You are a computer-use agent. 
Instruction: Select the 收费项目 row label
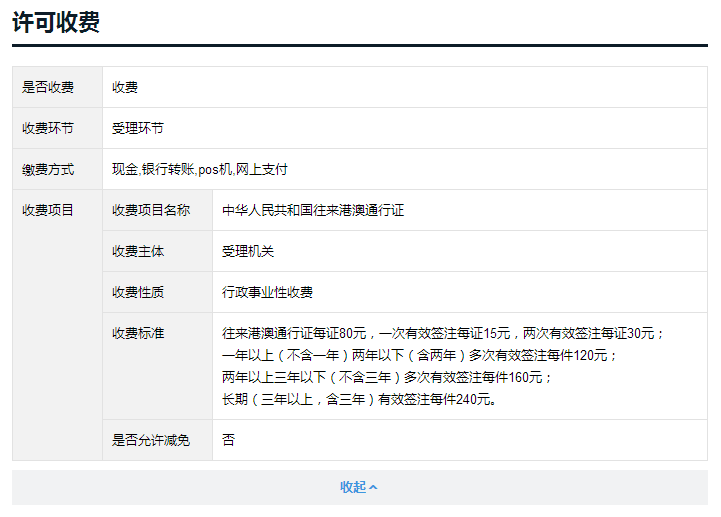(48, 210)
